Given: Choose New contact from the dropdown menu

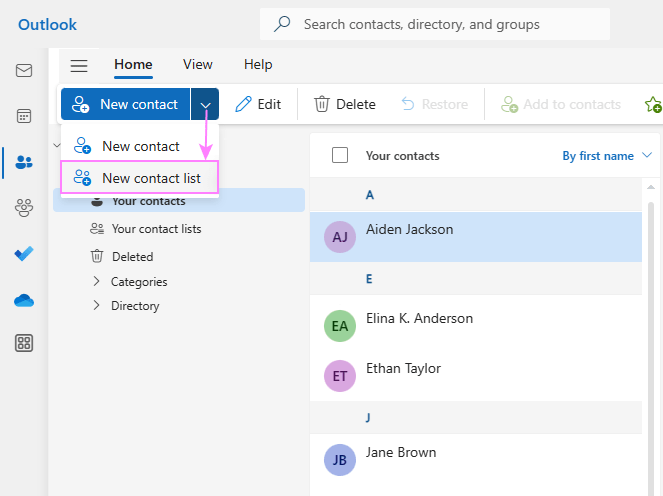Looking at the screenshot, I should pyautogui.click(x=140, y=146).
